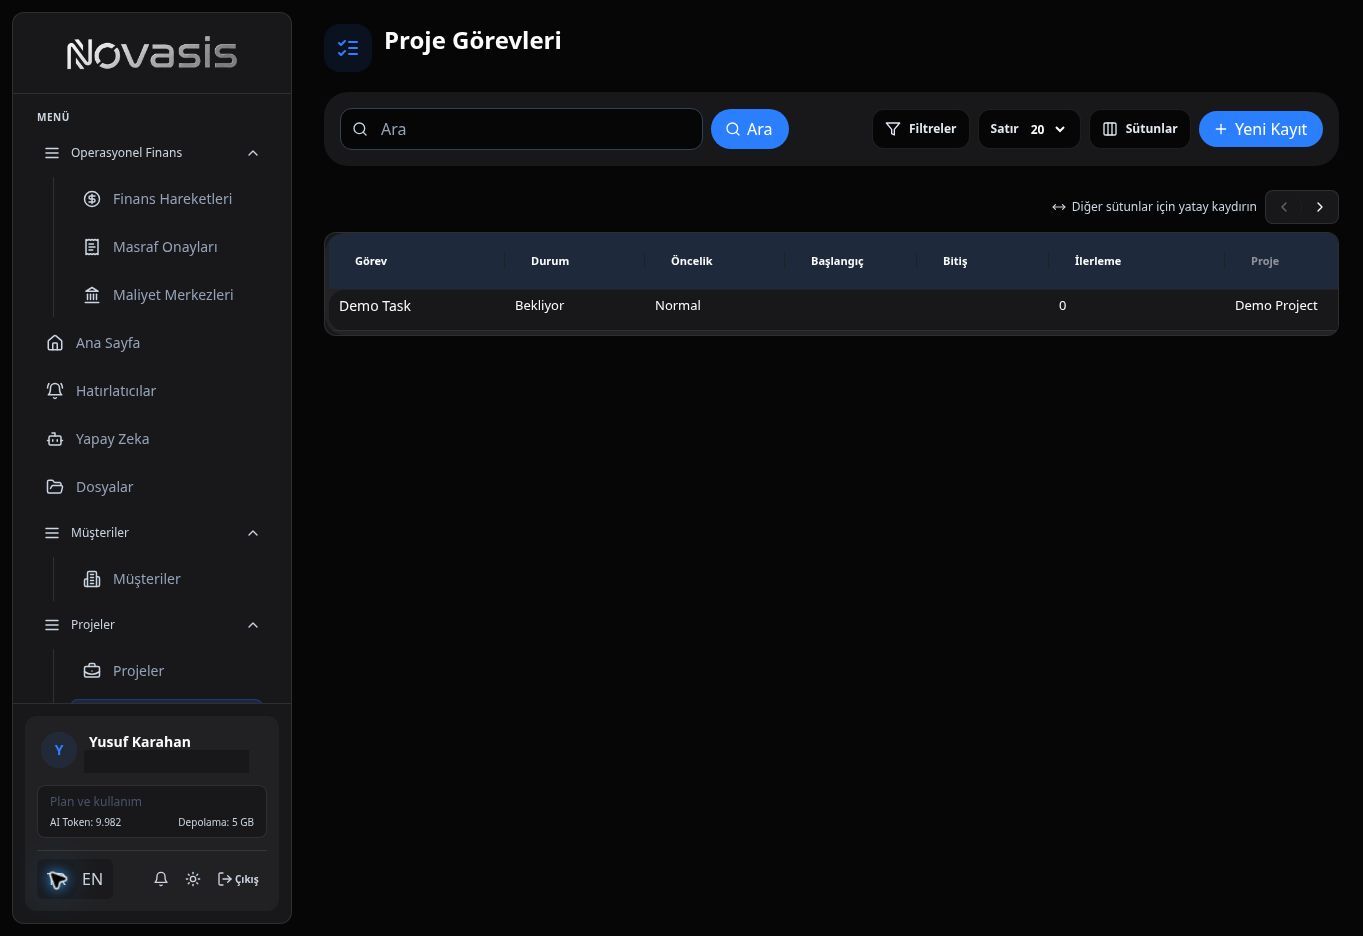Viewport: 1363px width, 936px height.
Task: Click the Normal priority cell
Action: (x=678, y=306)
